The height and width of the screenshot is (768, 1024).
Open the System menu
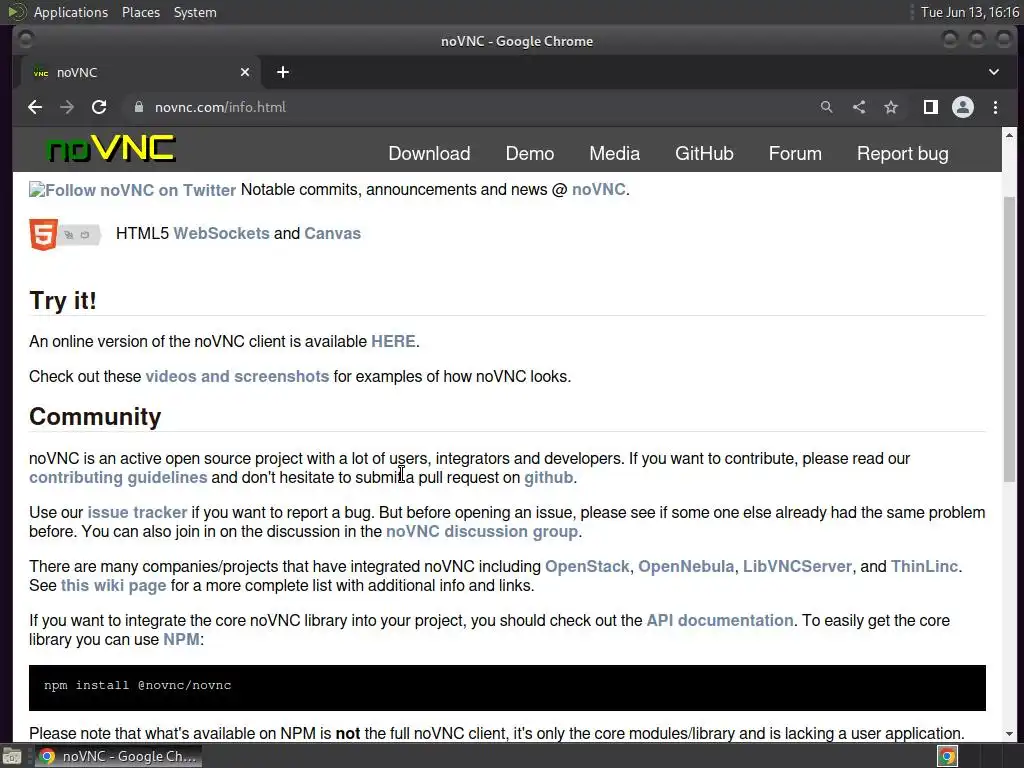coord(195,12)
